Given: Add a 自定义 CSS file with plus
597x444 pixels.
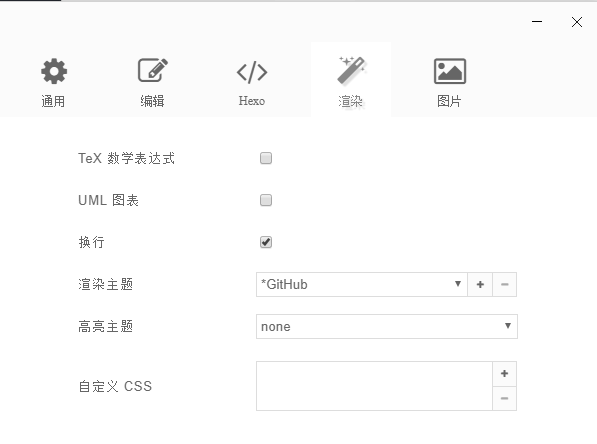Looking at the screenshot, I should 504,374.
